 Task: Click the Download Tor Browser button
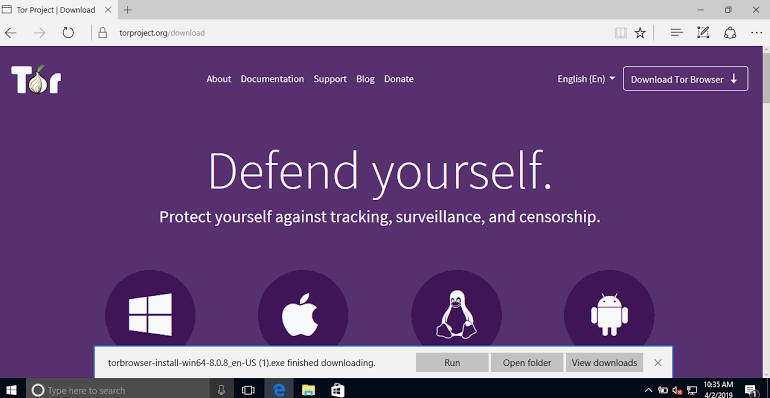click(x=686, y=79)
